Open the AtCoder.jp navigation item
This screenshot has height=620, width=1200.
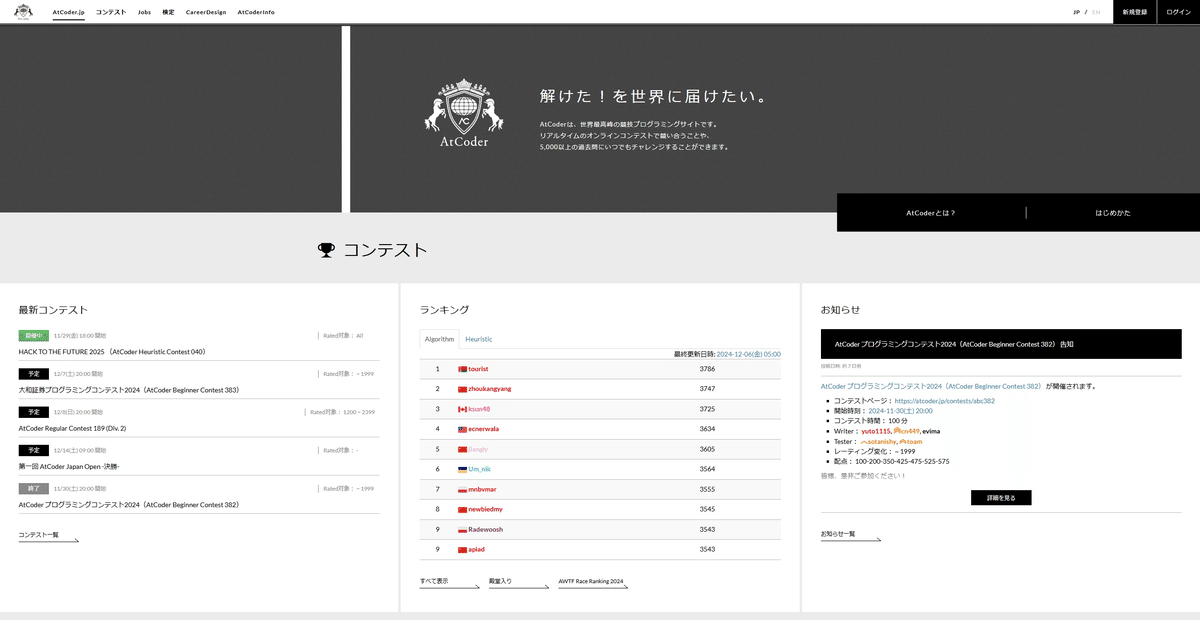69,12
